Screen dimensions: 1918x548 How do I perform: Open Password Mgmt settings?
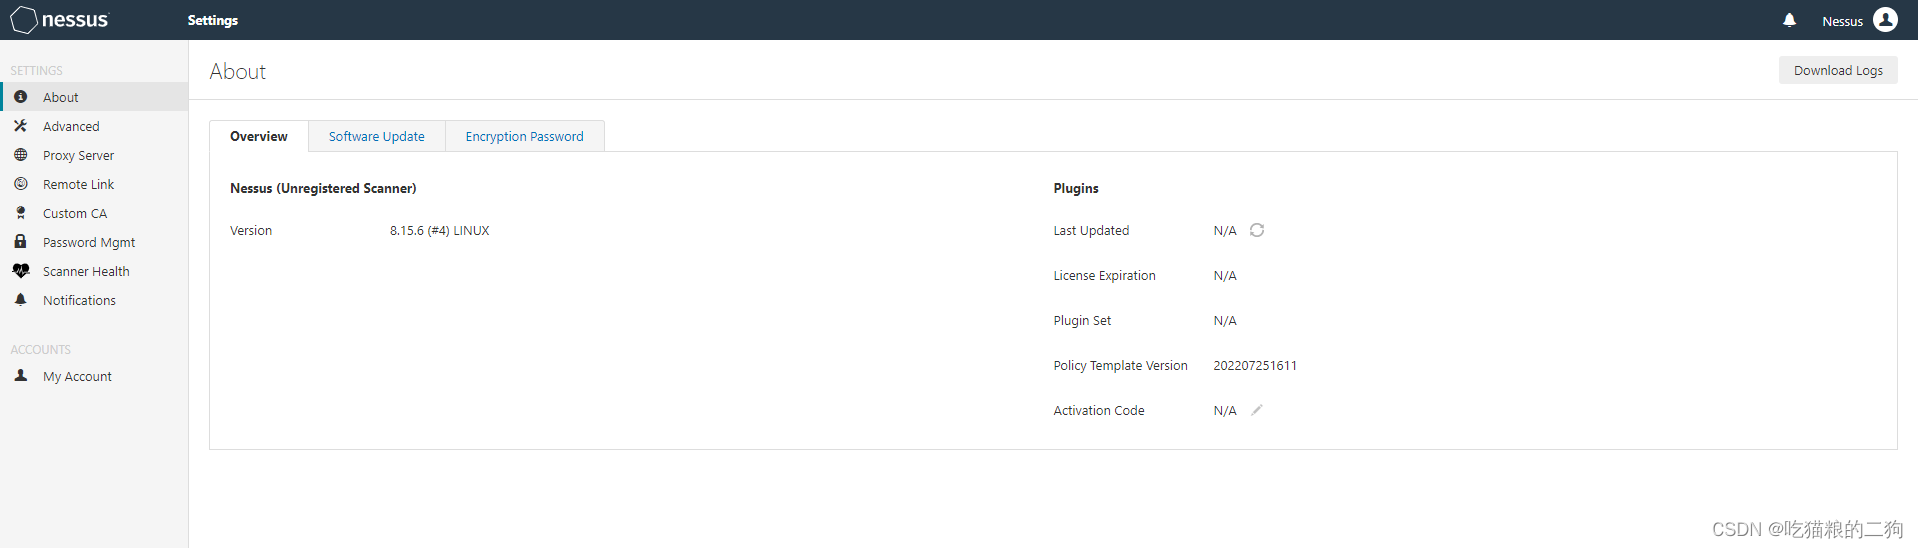(x=94, y=242)
